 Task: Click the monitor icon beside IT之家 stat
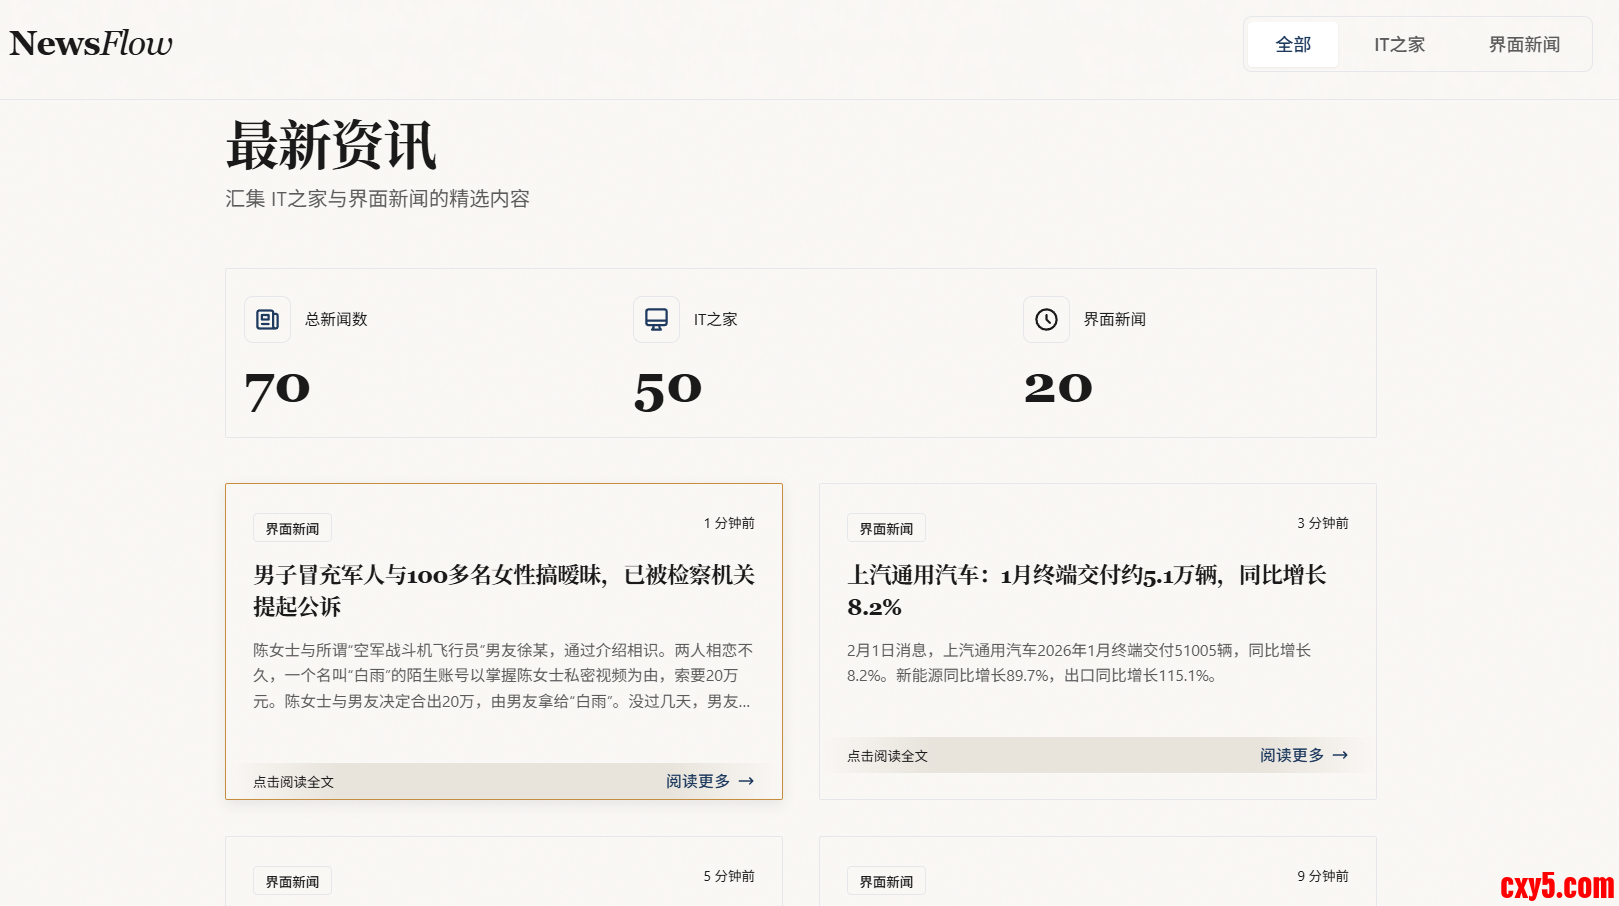[x=656, y=320]
